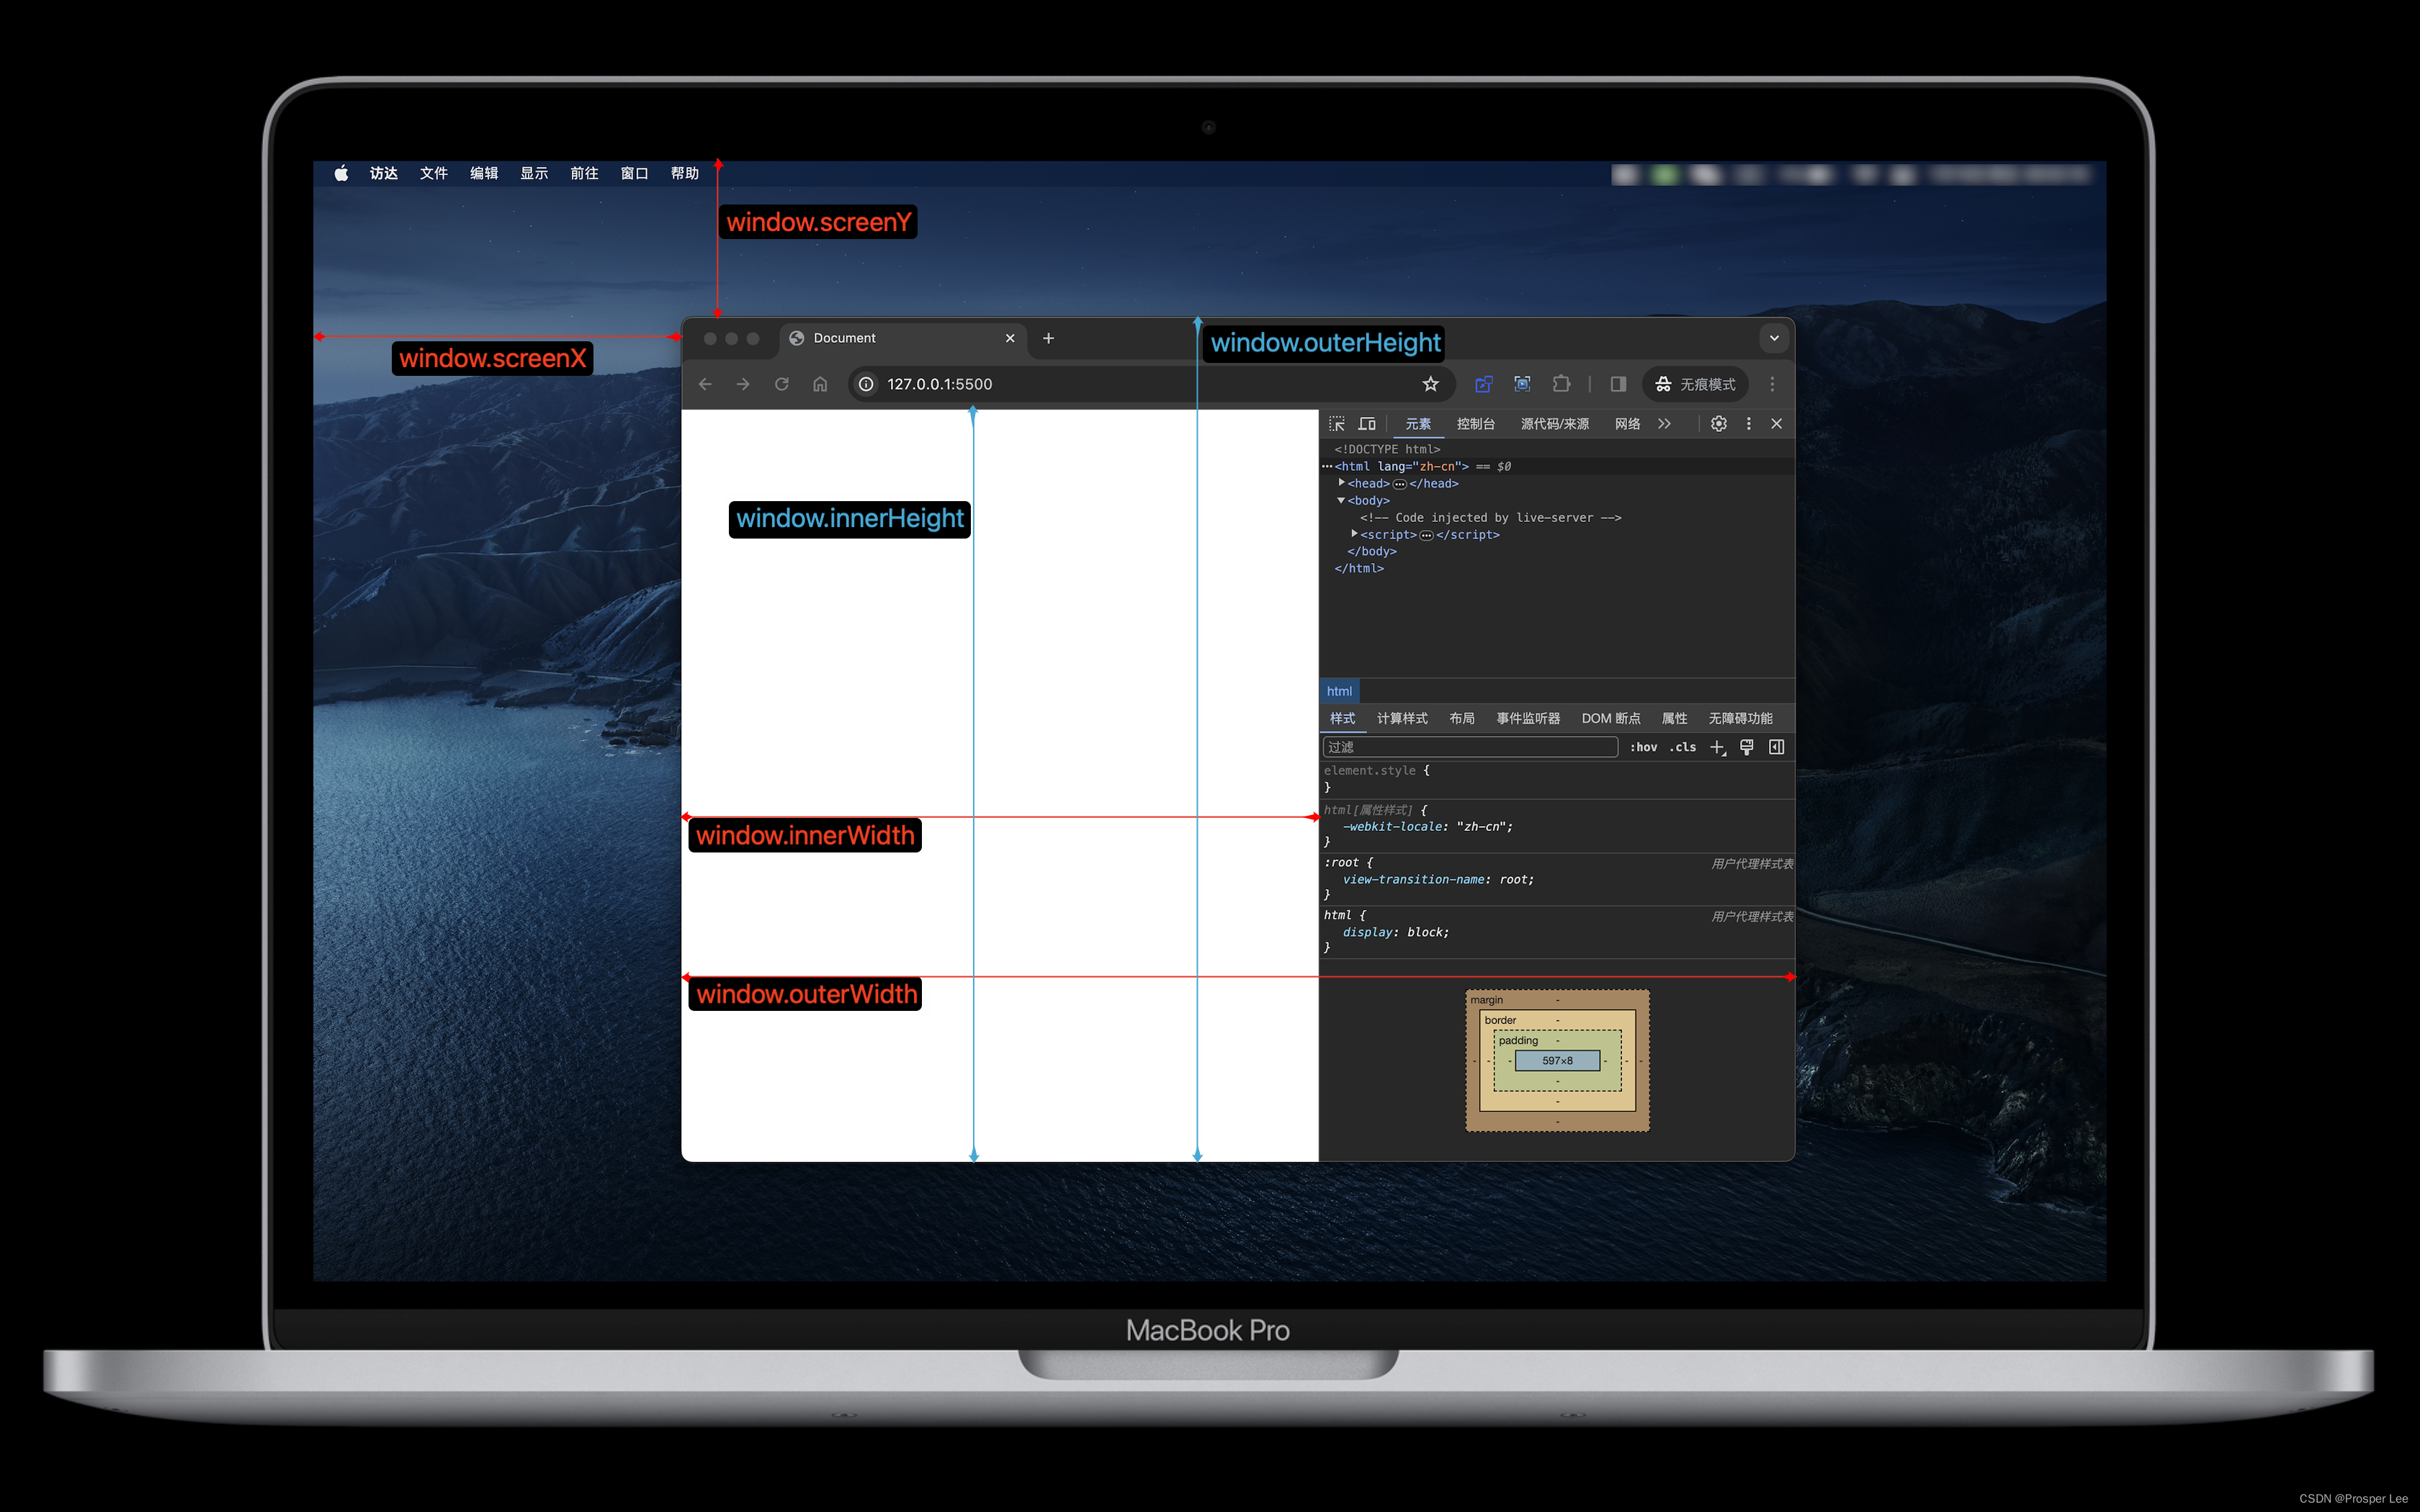Toggle the device toolbar in DevTools
The image size is (2420, 1512).
pos(1367,424)
